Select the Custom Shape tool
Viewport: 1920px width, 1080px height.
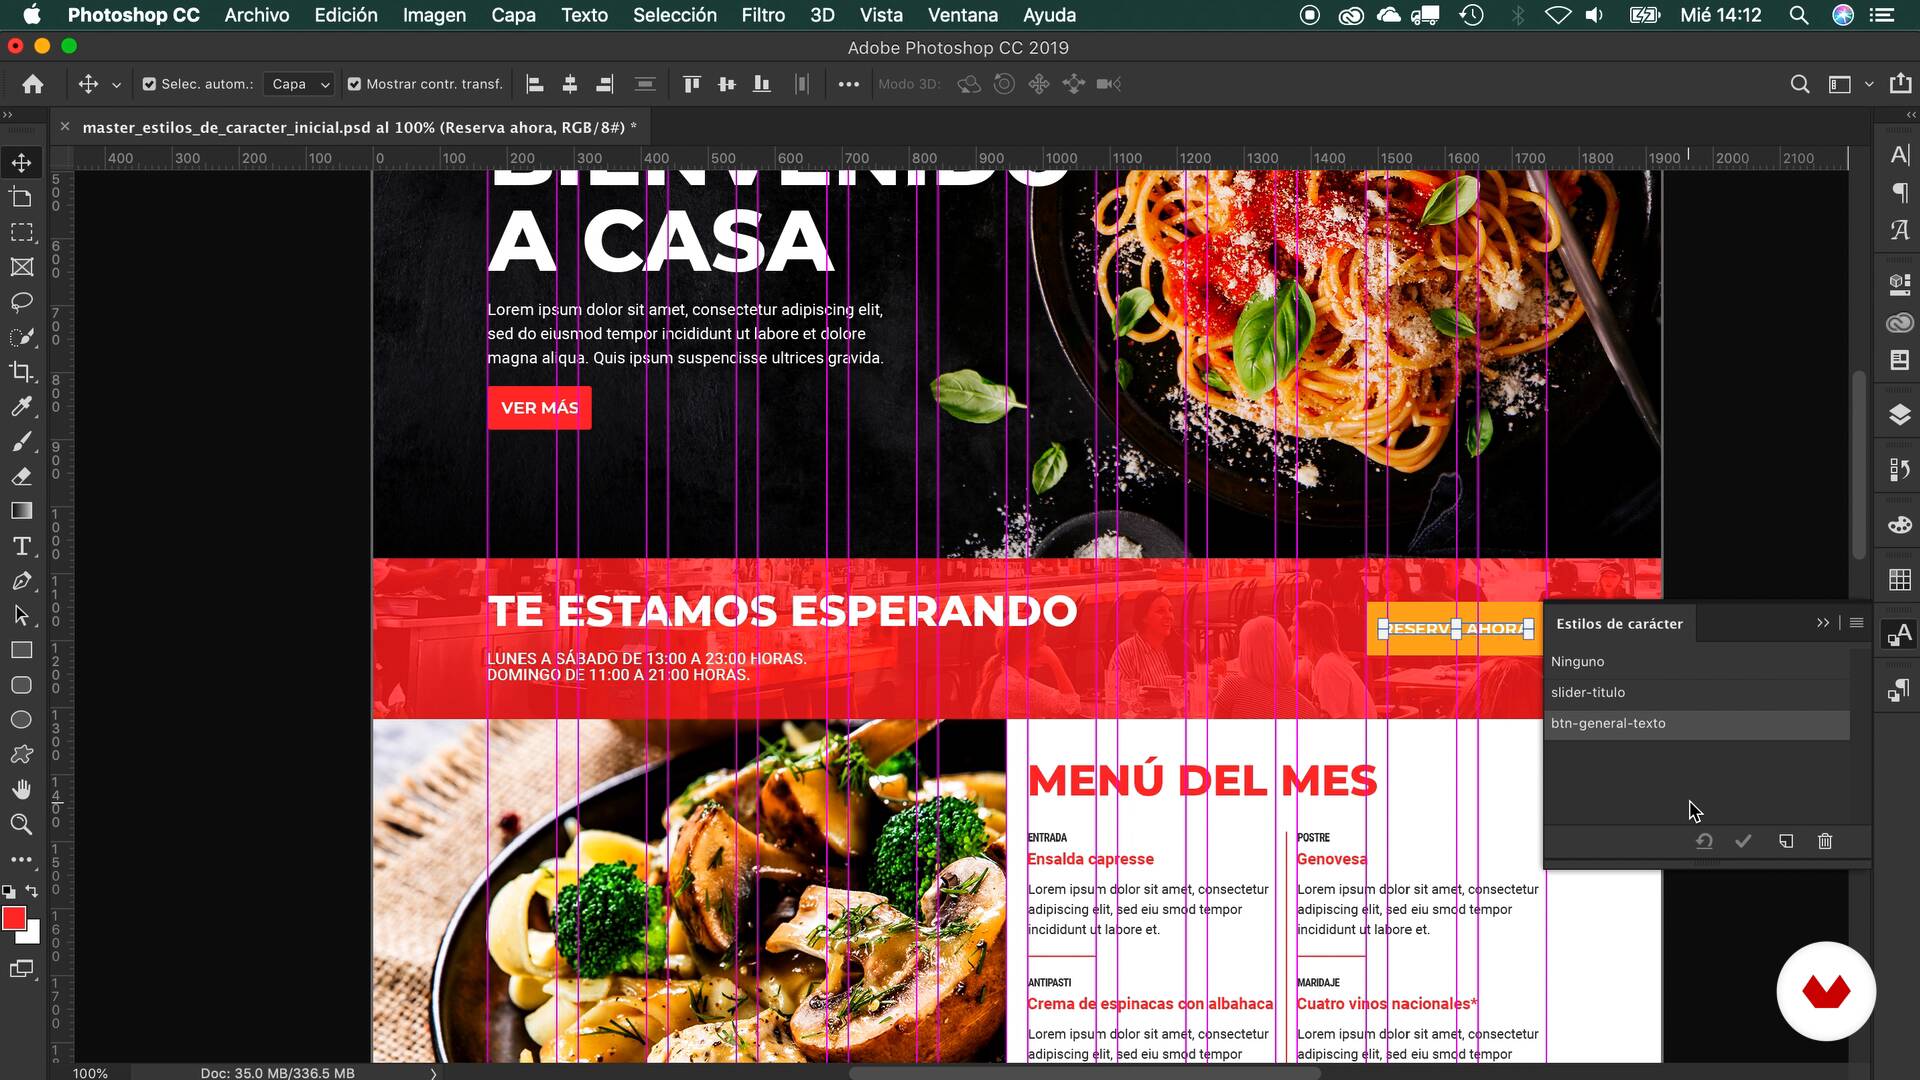point(21,755)
